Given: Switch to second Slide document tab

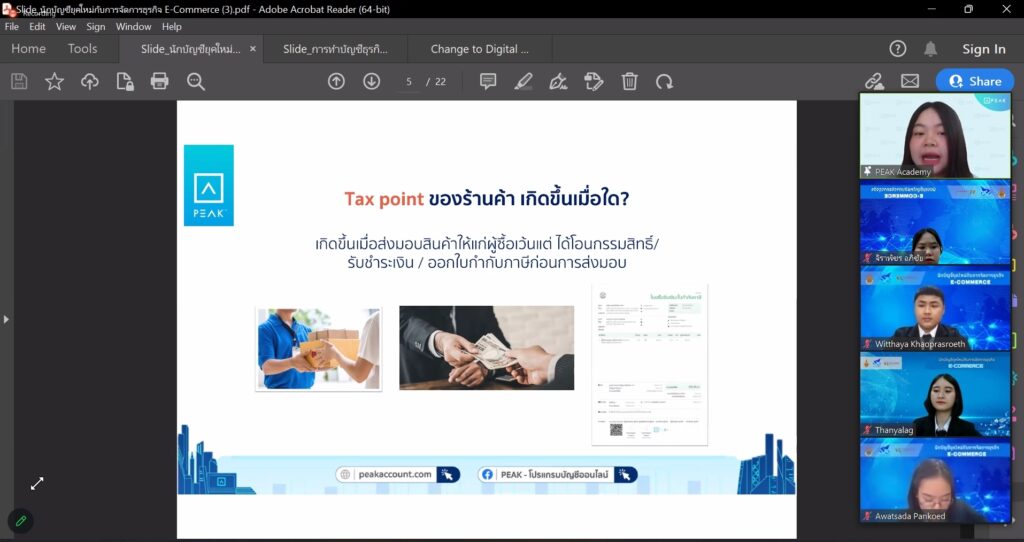Looking at the screenshot, I should tap(335, 49).
